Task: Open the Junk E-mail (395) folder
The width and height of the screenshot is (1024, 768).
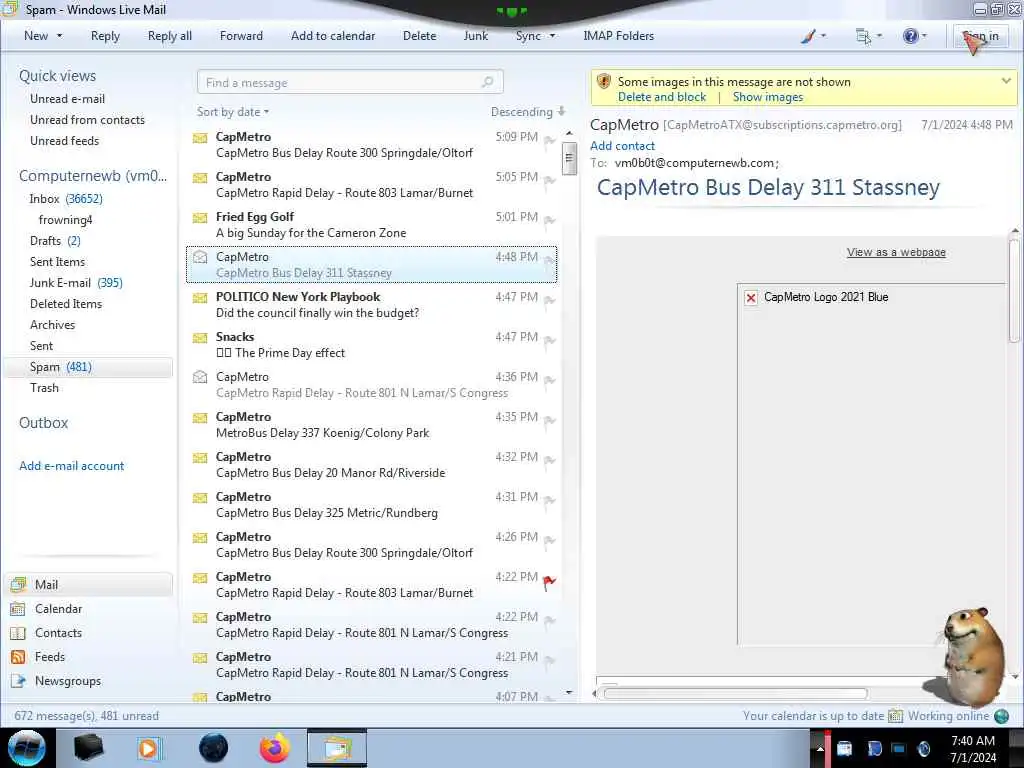Action: tap(76, 283)
